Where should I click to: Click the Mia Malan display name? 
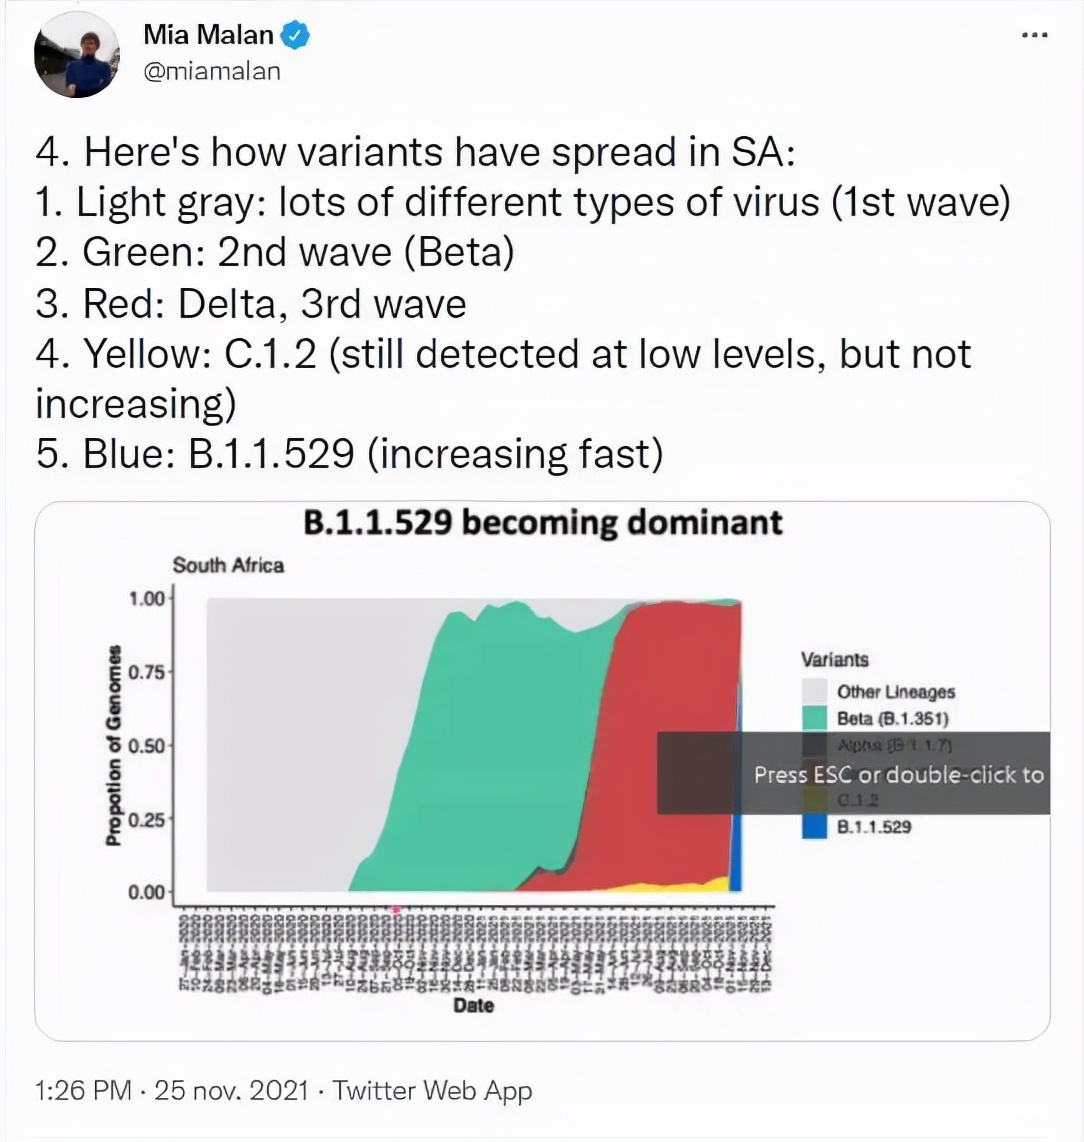208,35
